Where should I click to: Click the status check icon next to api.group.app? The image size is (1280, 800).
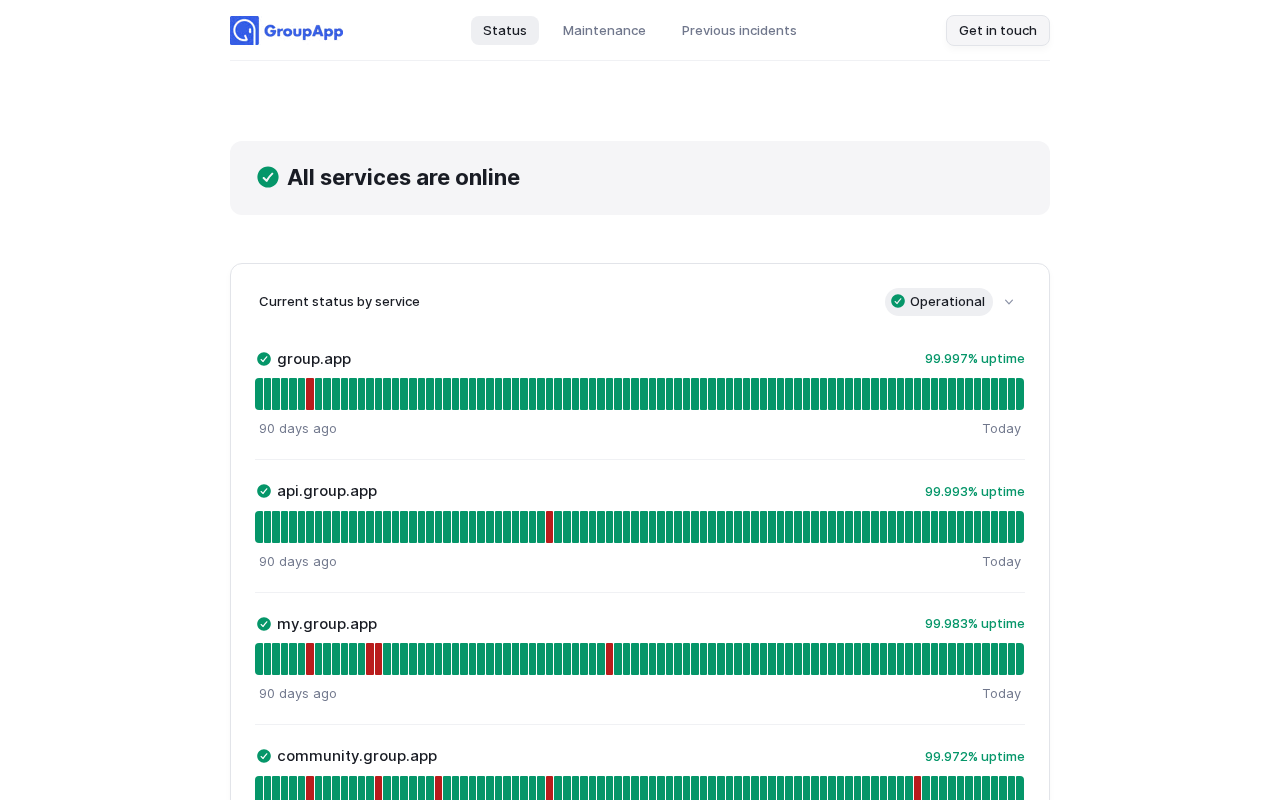[x=264, y=491]
